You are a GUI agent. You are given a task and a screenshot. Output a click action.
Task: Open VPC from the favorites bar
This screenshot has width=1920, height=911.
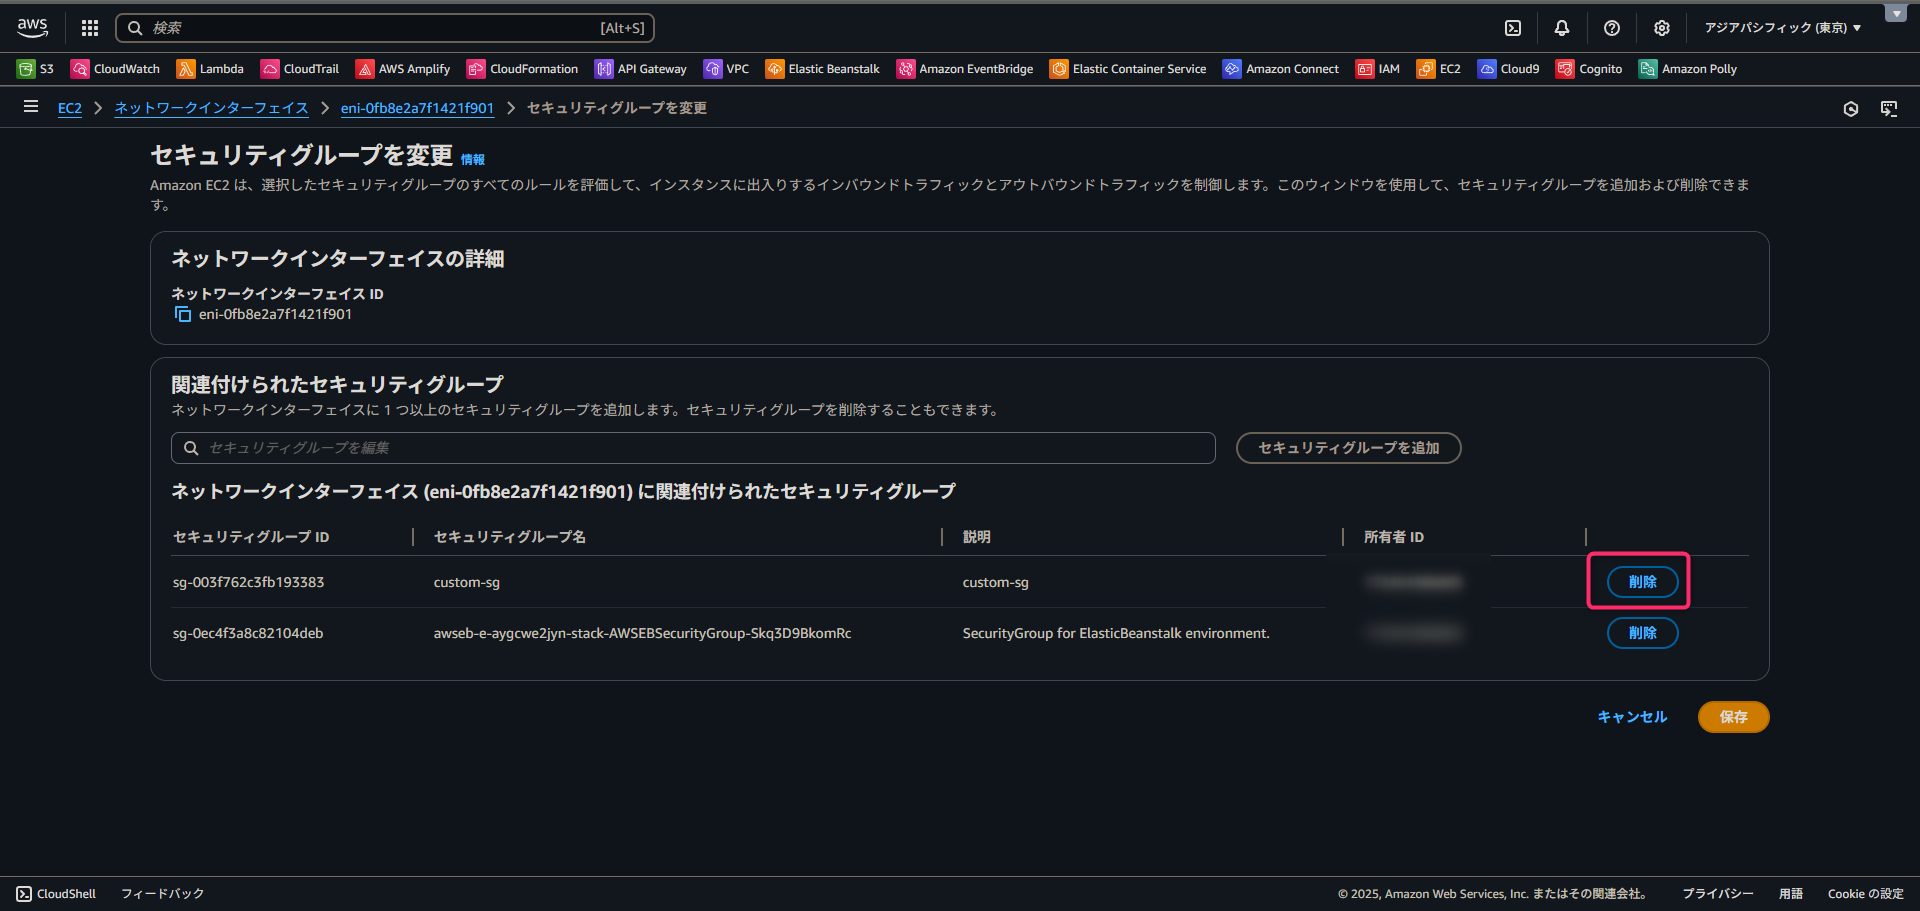coord(727,69)
